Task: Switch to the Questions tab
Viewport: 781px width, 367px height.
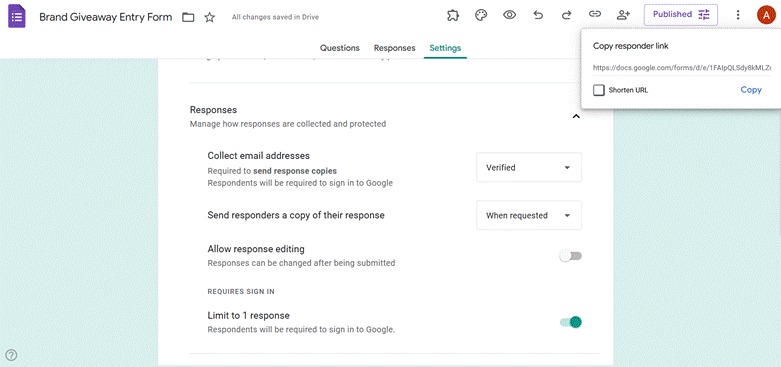Action: click(x=340, y=48)
